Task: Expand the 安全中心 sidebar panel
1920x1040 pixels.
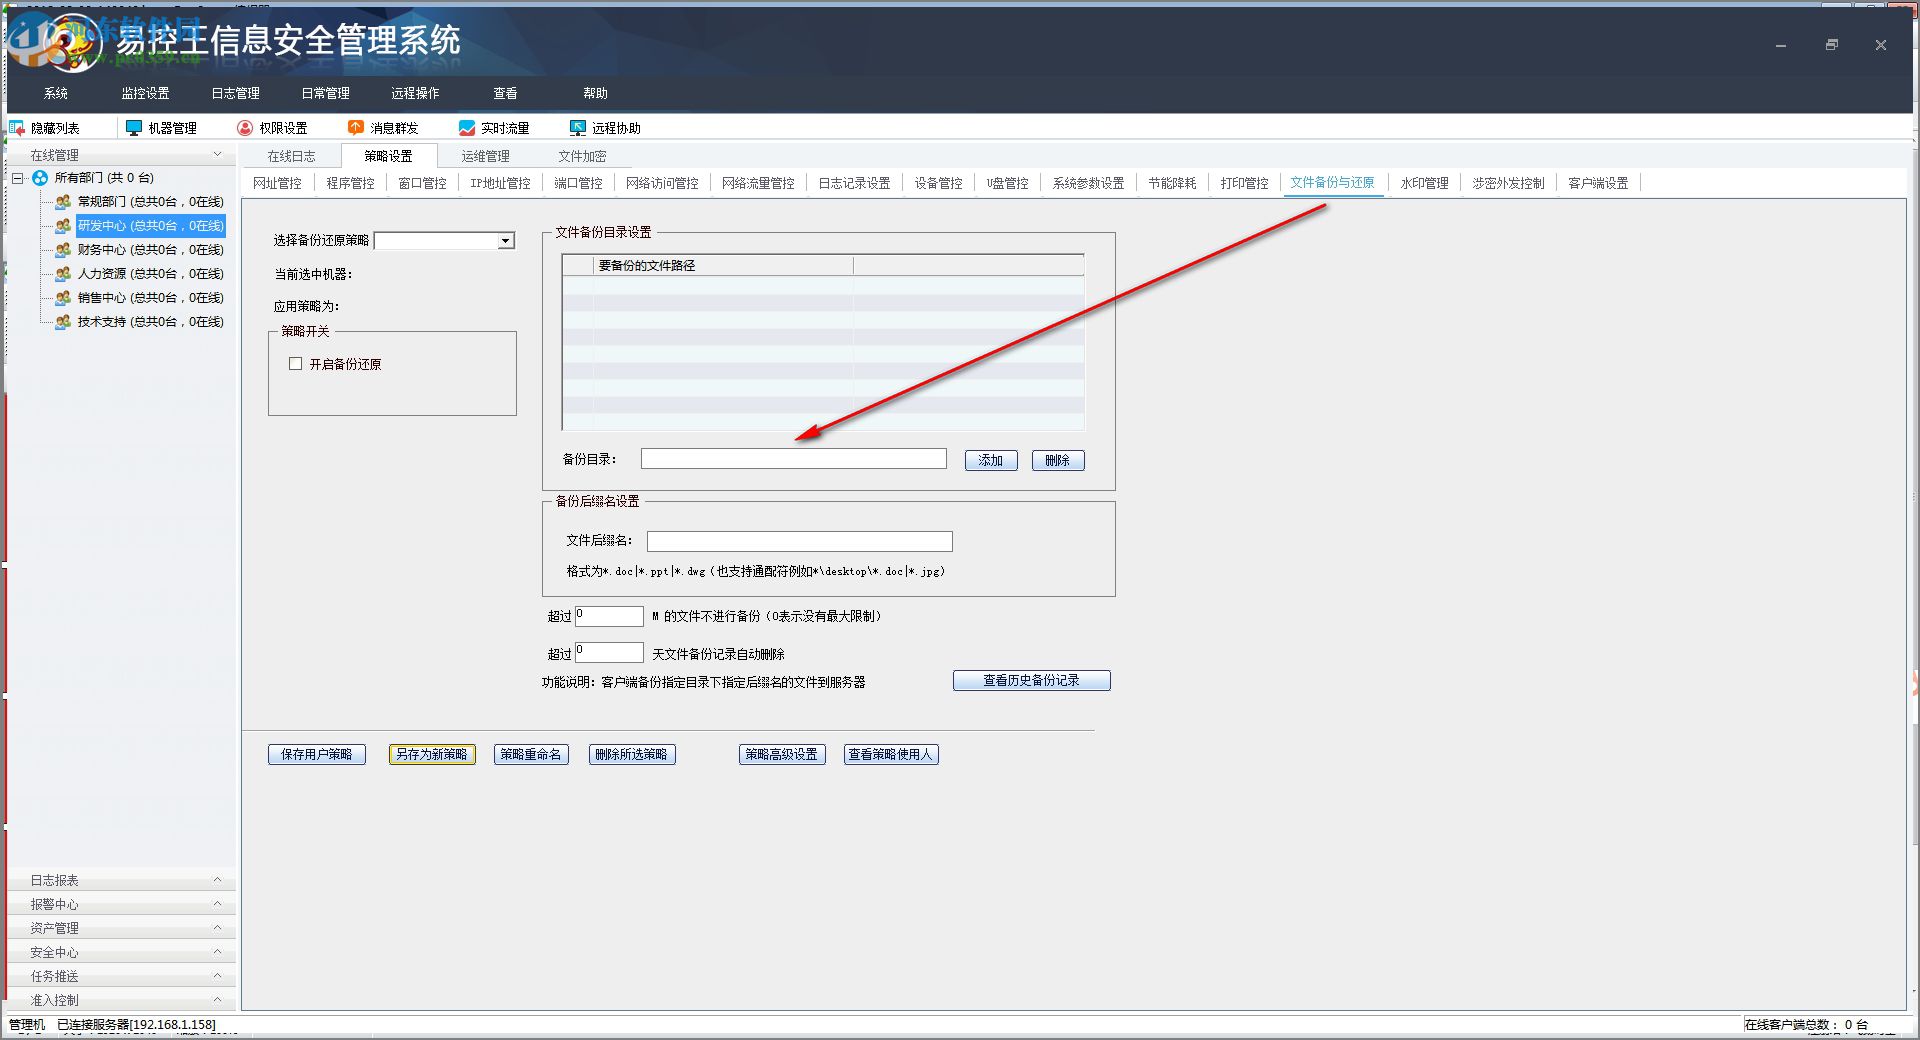Action: coord(217,952)
